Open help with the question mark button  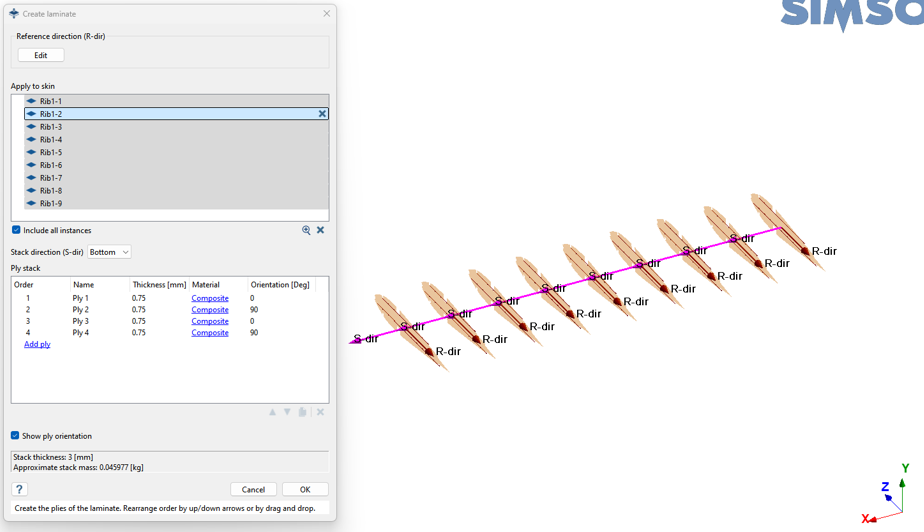pos(19,489)
